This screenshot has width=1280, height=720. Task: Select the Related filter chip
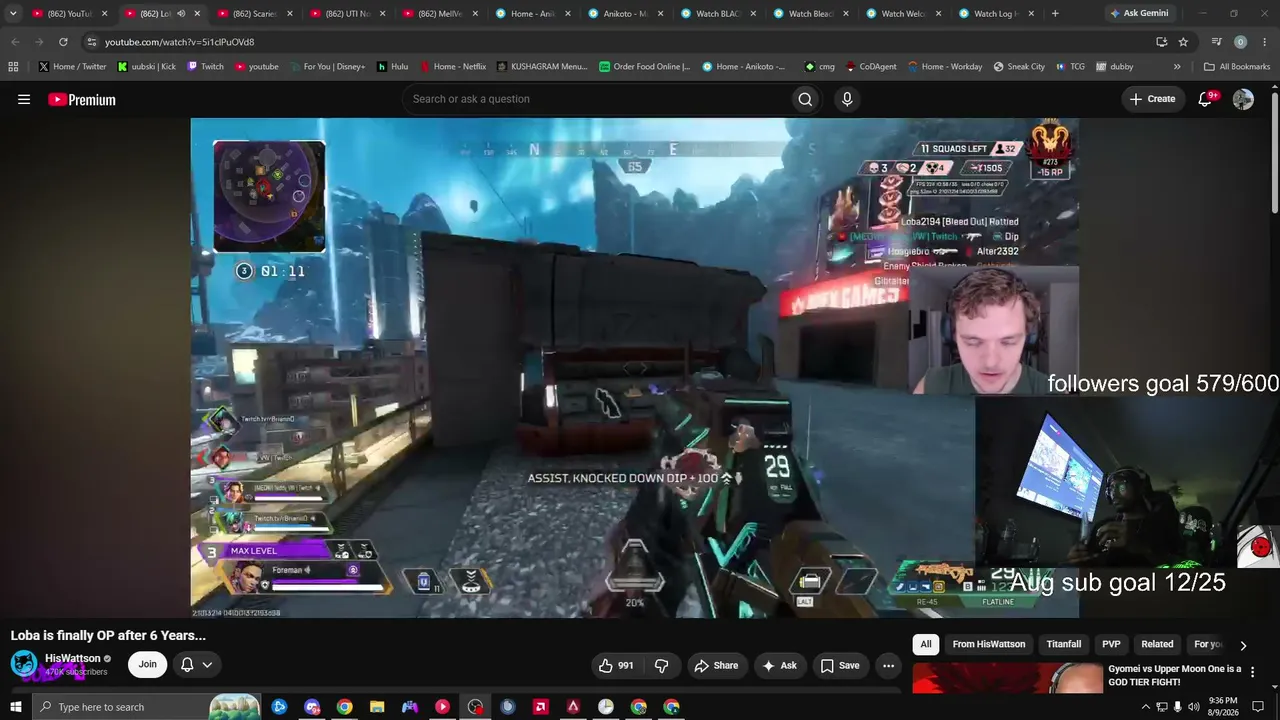click(1157, 645)
